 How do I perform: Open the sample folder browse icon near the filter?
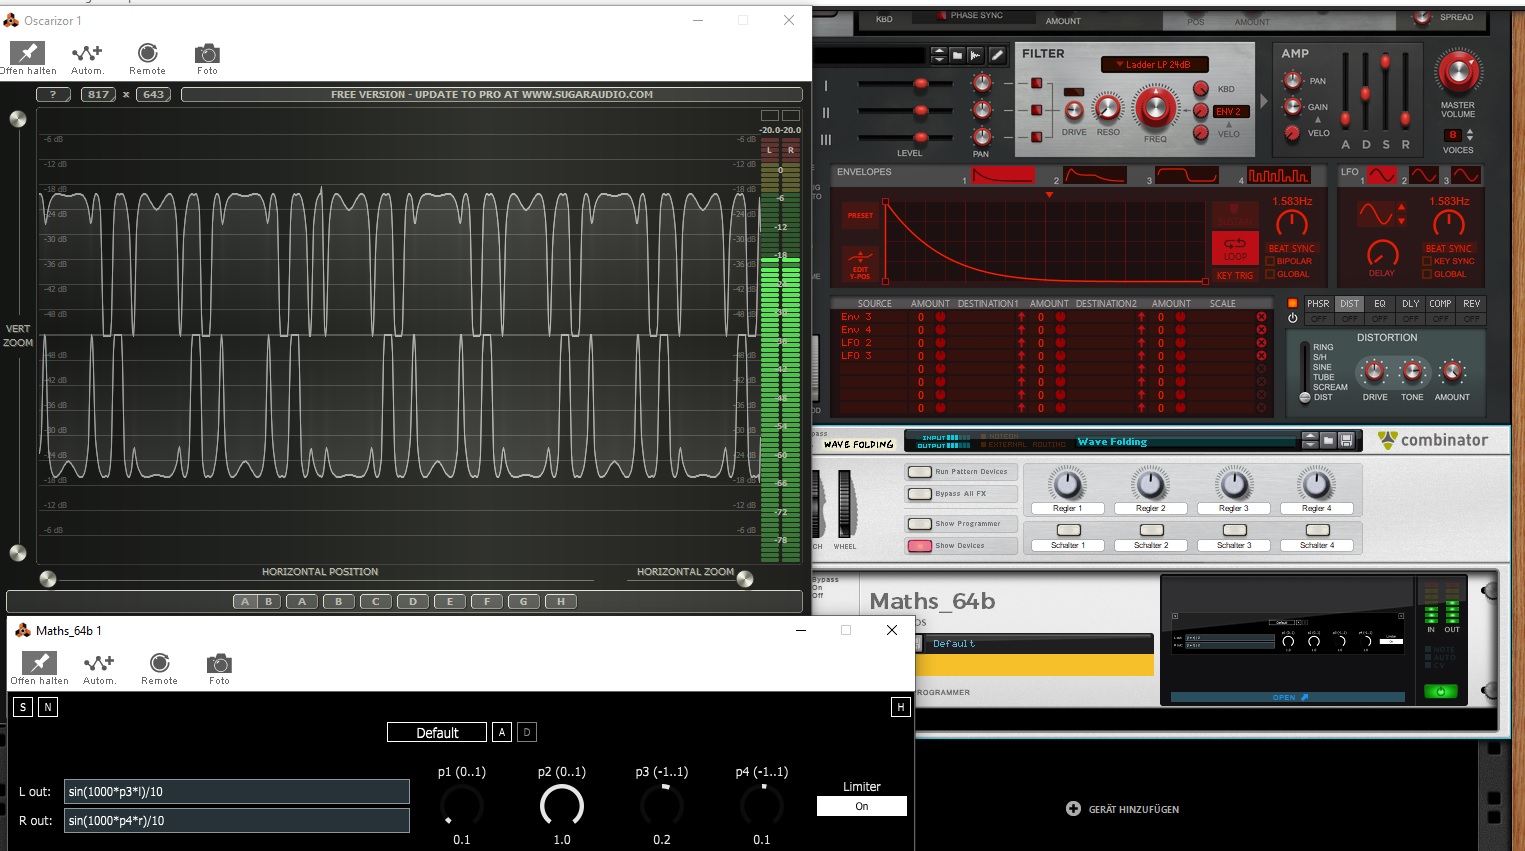pos(957,55)
